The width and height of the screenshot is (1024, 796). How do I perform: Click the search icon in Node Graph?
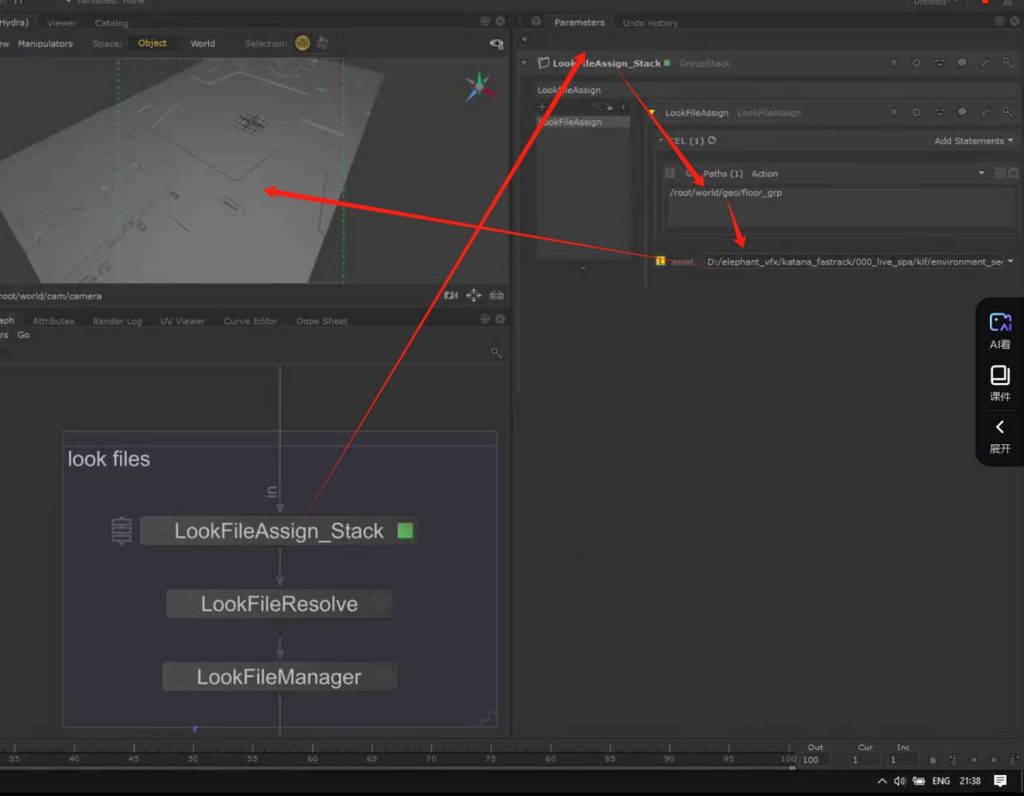pyautogui.click(x=496, y=353)
